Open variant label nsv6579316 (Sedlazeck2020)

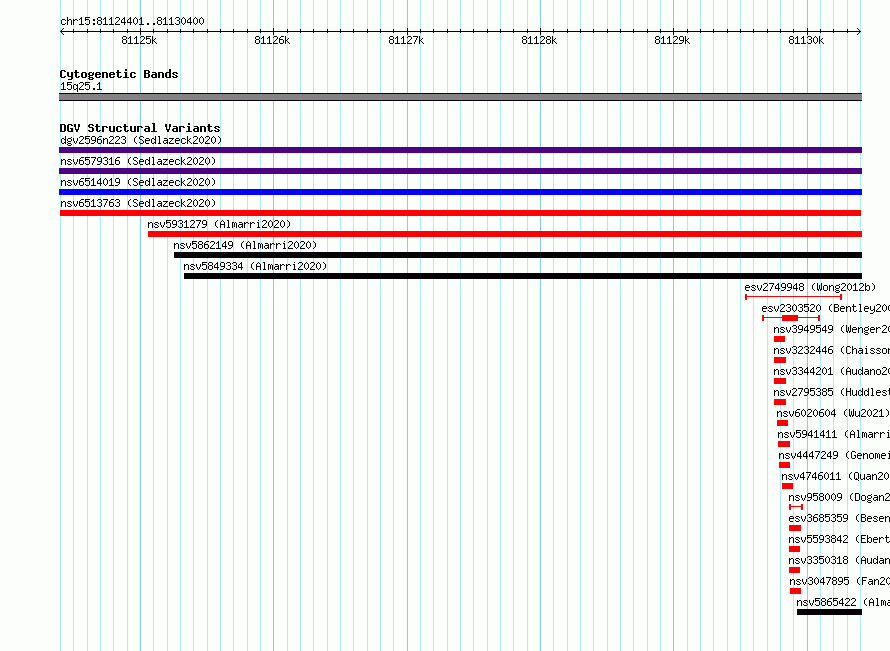(138, 161)
